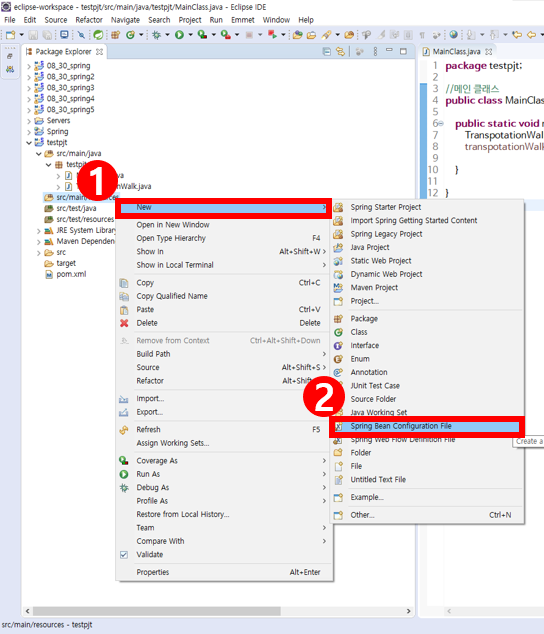544x634 pixels.
Task: Click the Refresh icon in context menu
Action: (x=124, y=430)
